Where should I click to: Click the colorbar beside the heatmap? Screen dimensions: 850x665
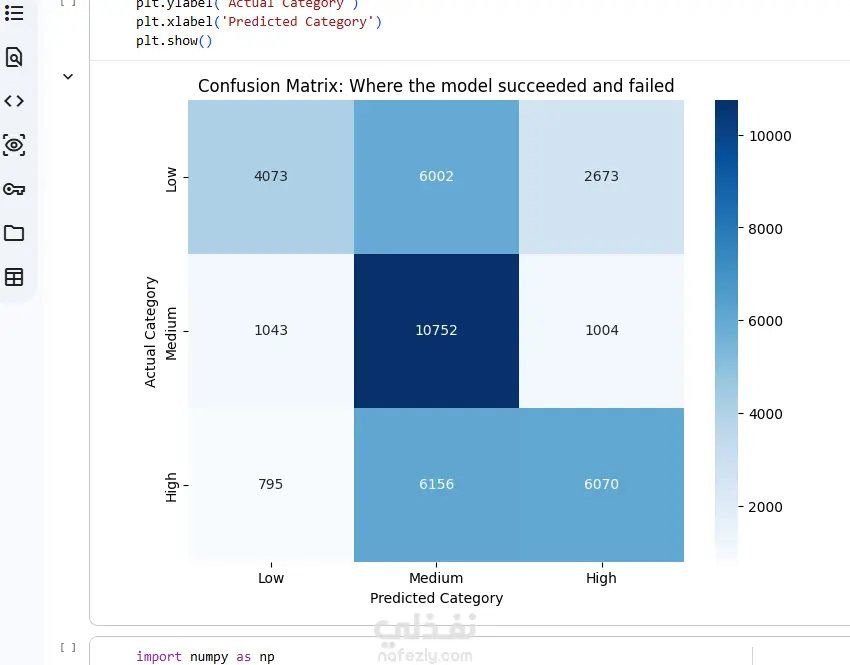pyautogui.click(x=727, y=330)
